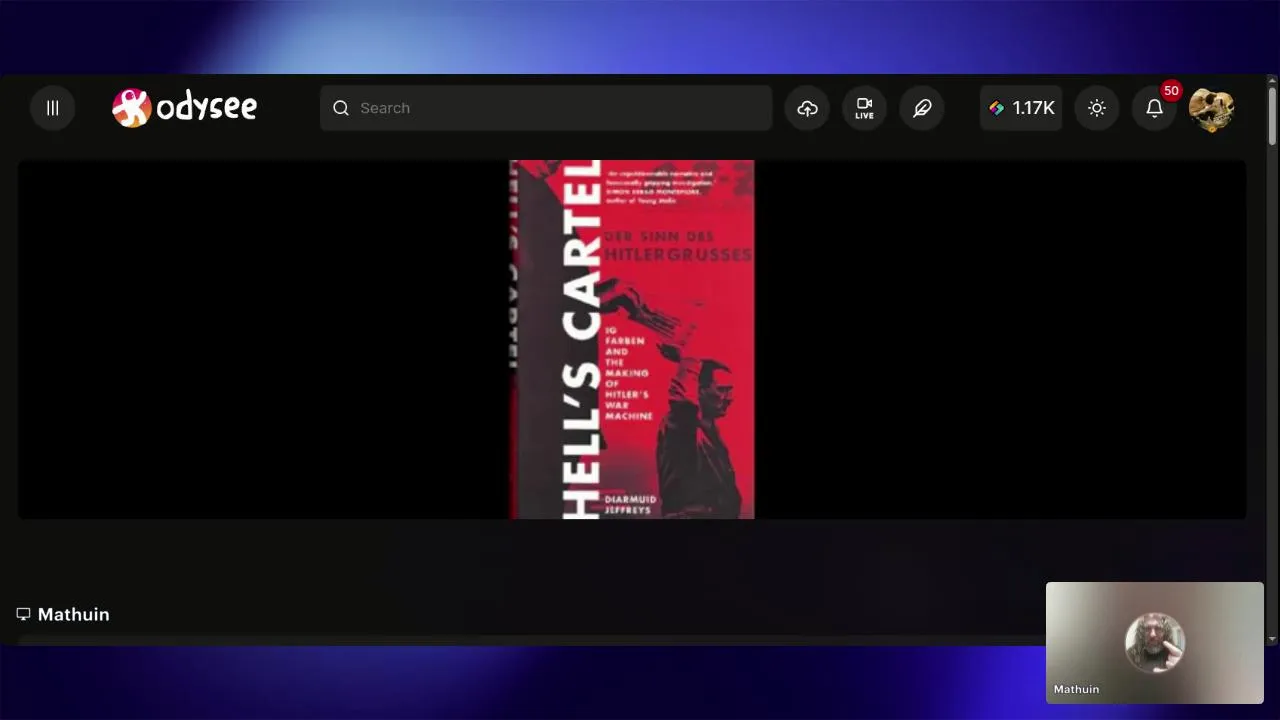Go to Odysee home via logo
Screen dimensions: 1280x720
(x=184, y=107)
